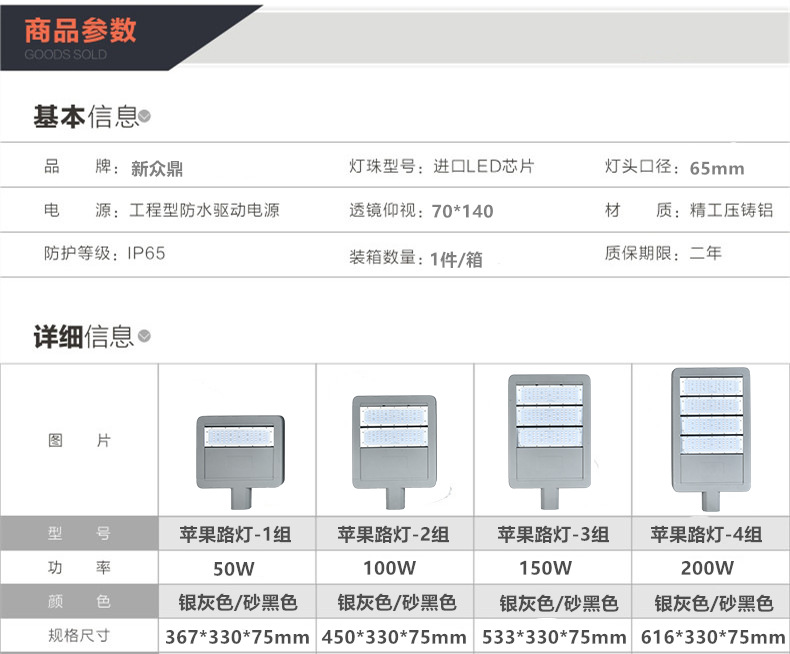Image resolution: width=790 pixels, height=654 pixels.
Task: Click material value 精工压铸铝
Action: click(731, 210)
